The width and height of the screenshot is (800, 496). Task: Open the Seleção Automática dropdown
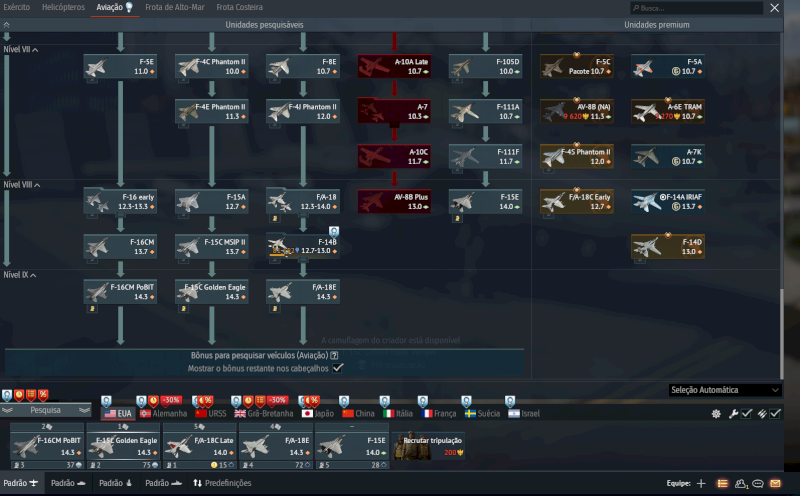point(725,390)
